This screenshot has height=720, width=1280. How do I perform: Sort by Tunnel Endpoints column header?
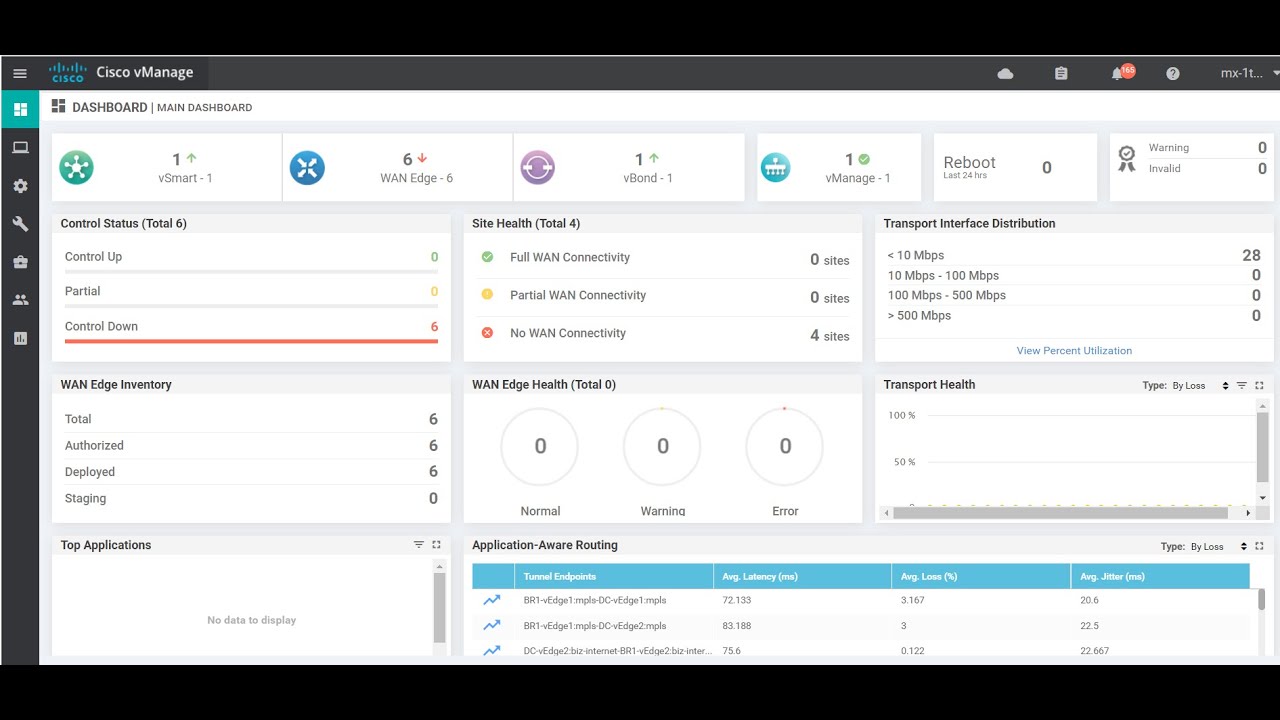tap(614, 576)
